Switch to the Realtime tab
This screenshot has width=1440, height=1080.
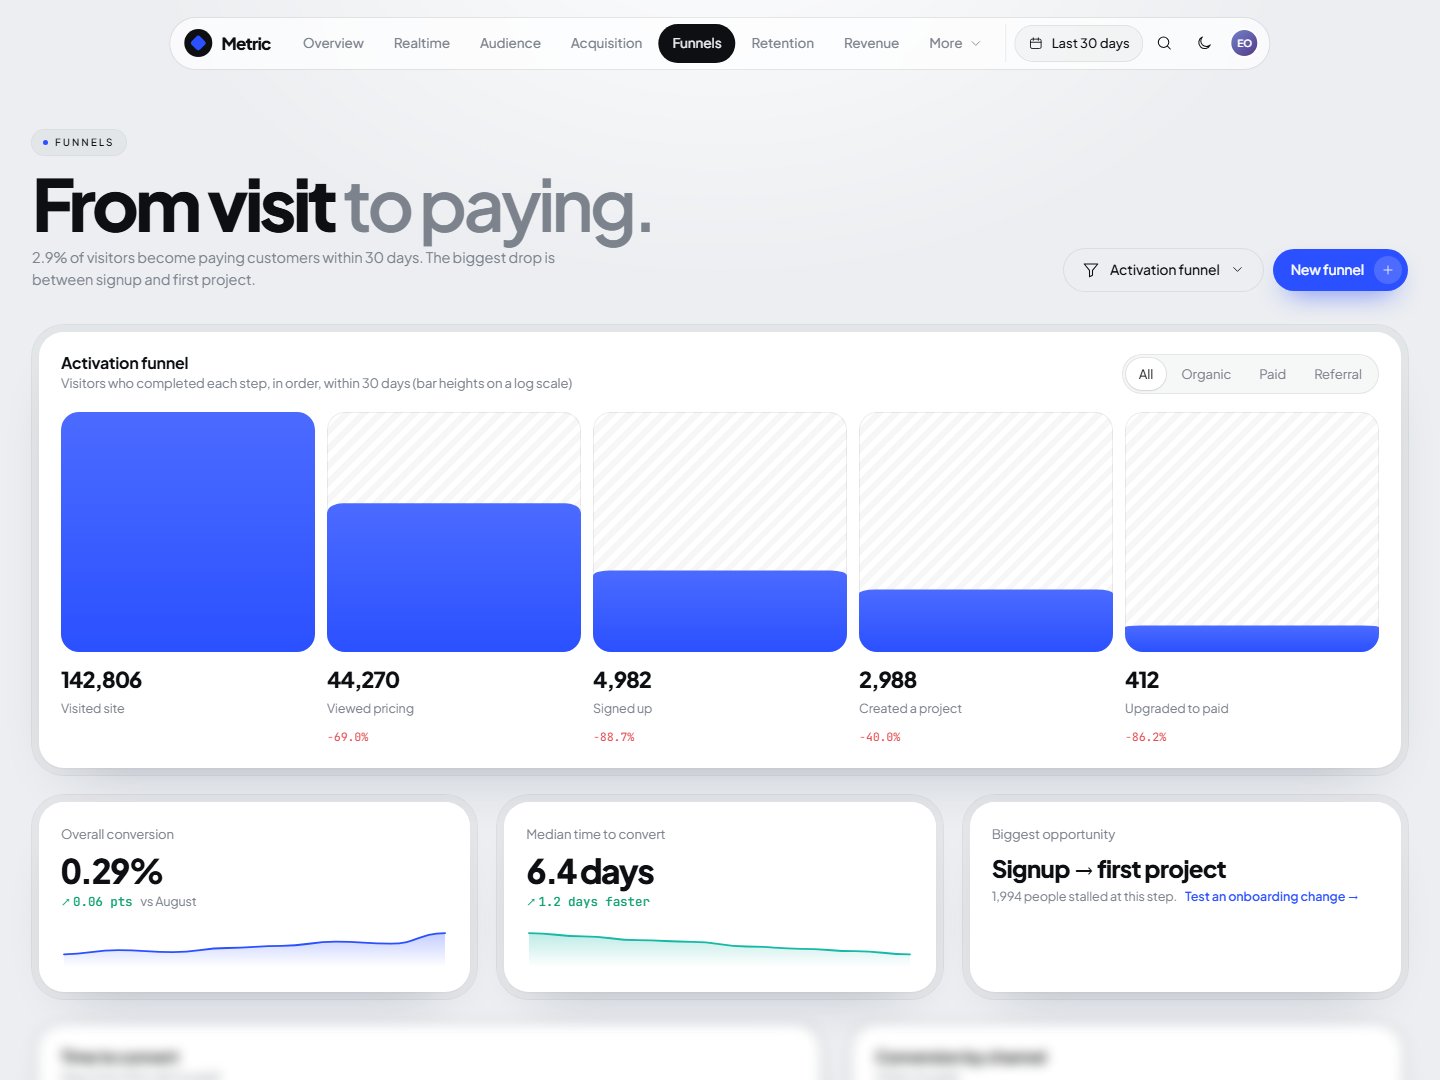coord(421,43)
